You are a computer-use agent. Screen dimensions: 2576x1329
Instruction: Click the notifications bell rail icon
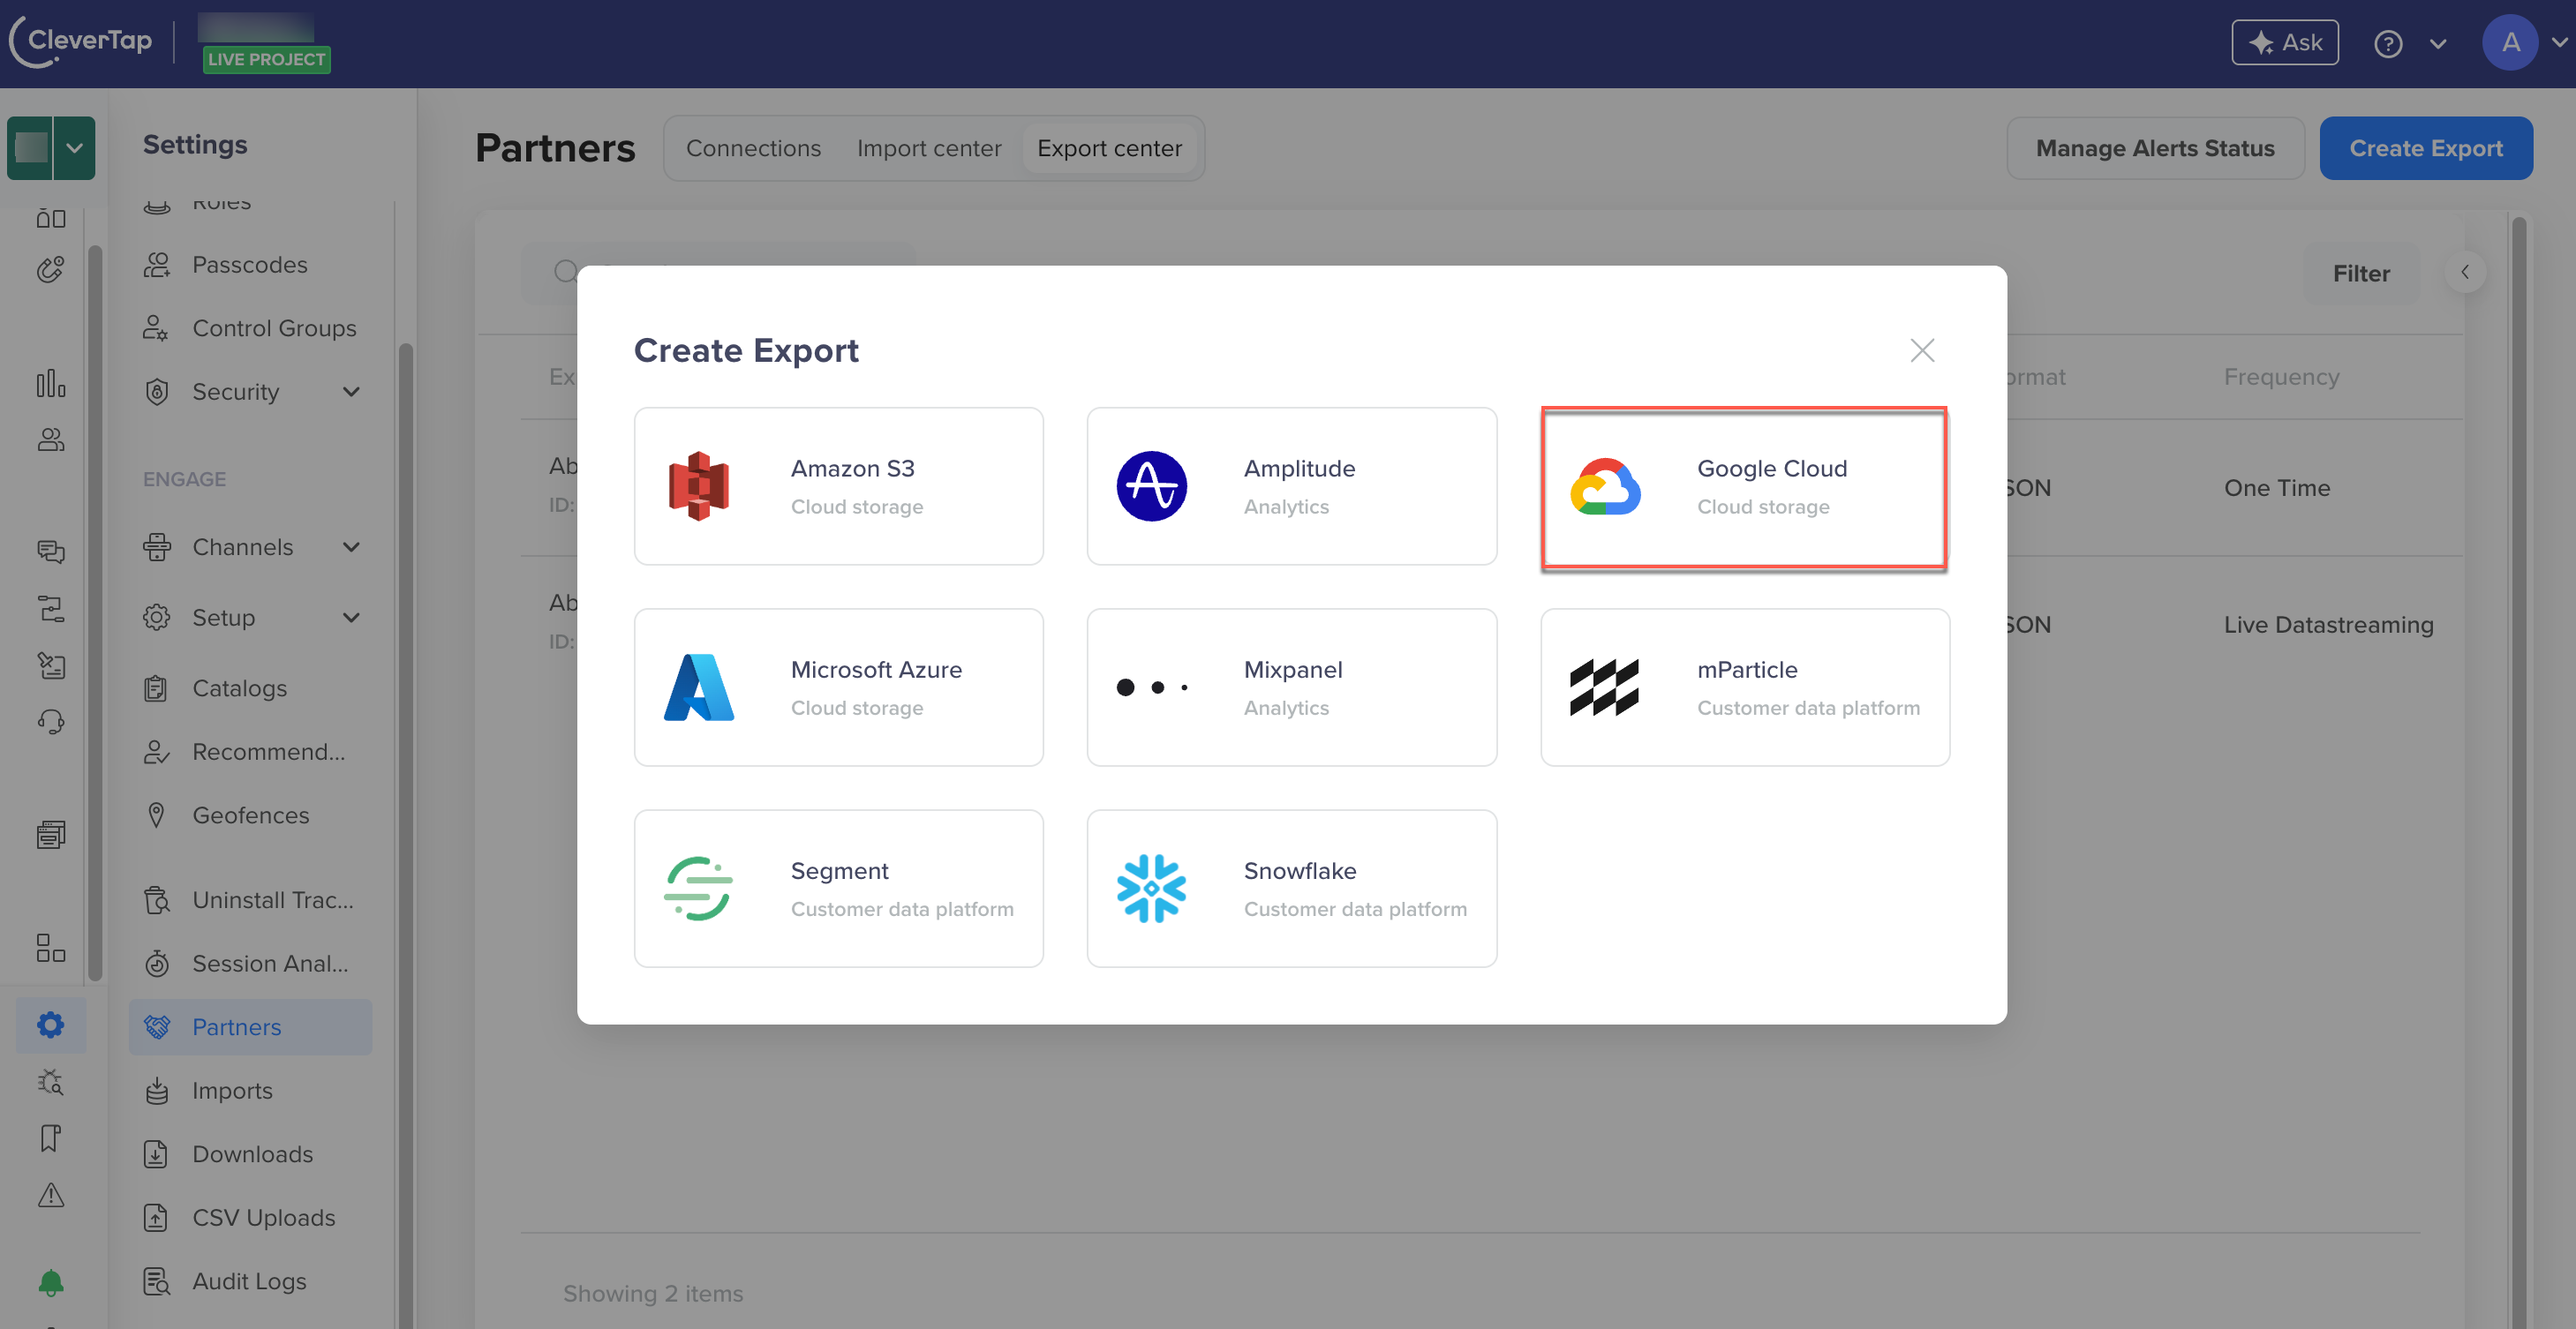pos(50,1282)
